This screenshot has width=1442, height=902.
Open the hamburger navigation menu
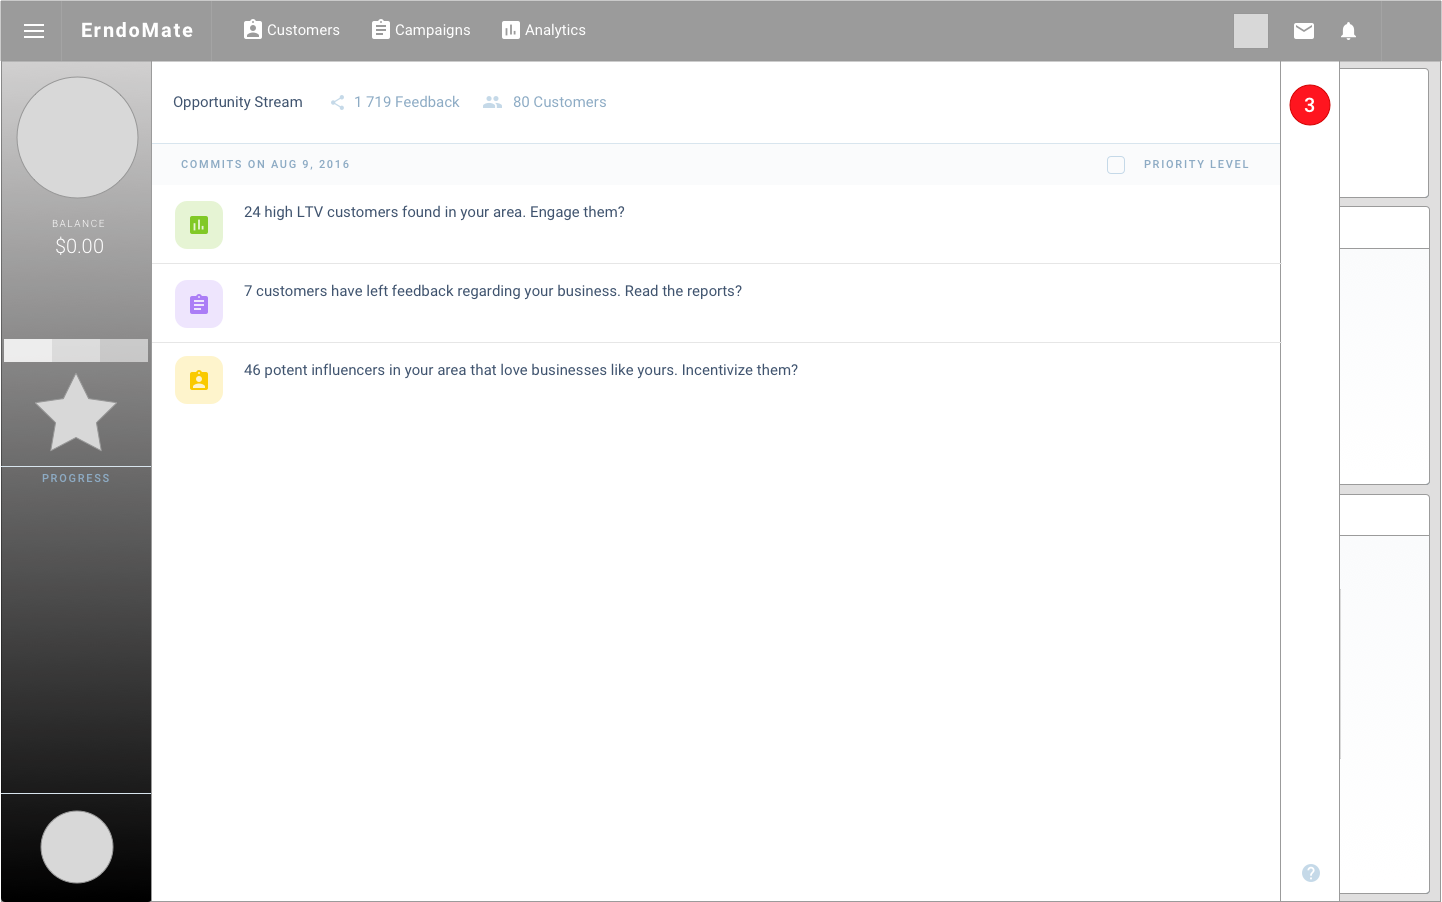coord(34,31)
